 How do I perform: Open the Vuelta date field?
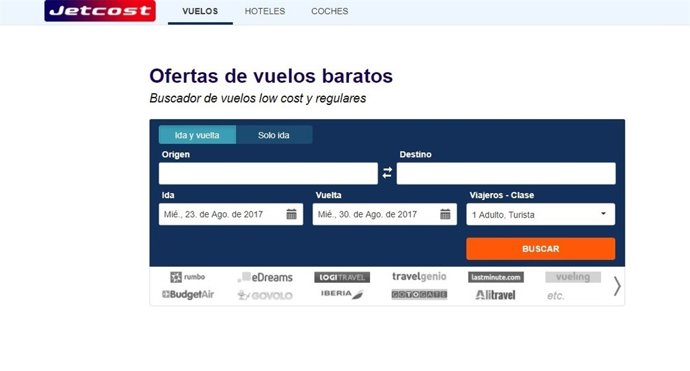[385, 214]
